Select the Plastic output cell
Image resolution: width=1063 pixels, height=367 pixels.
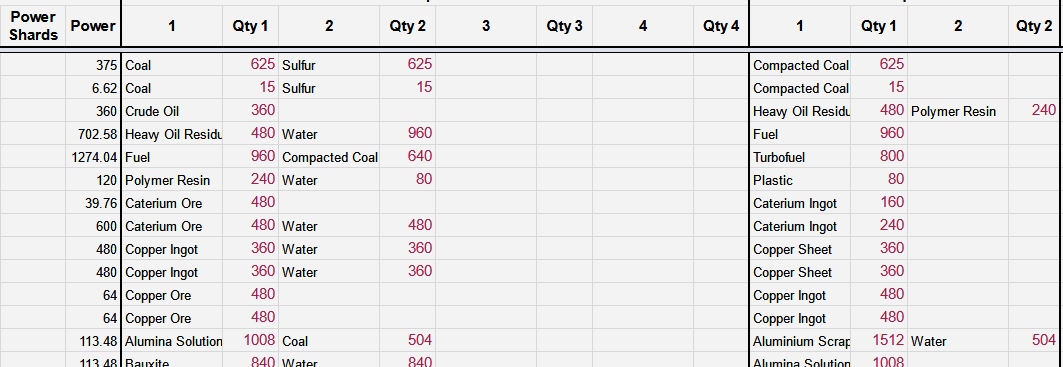[800, 180]
